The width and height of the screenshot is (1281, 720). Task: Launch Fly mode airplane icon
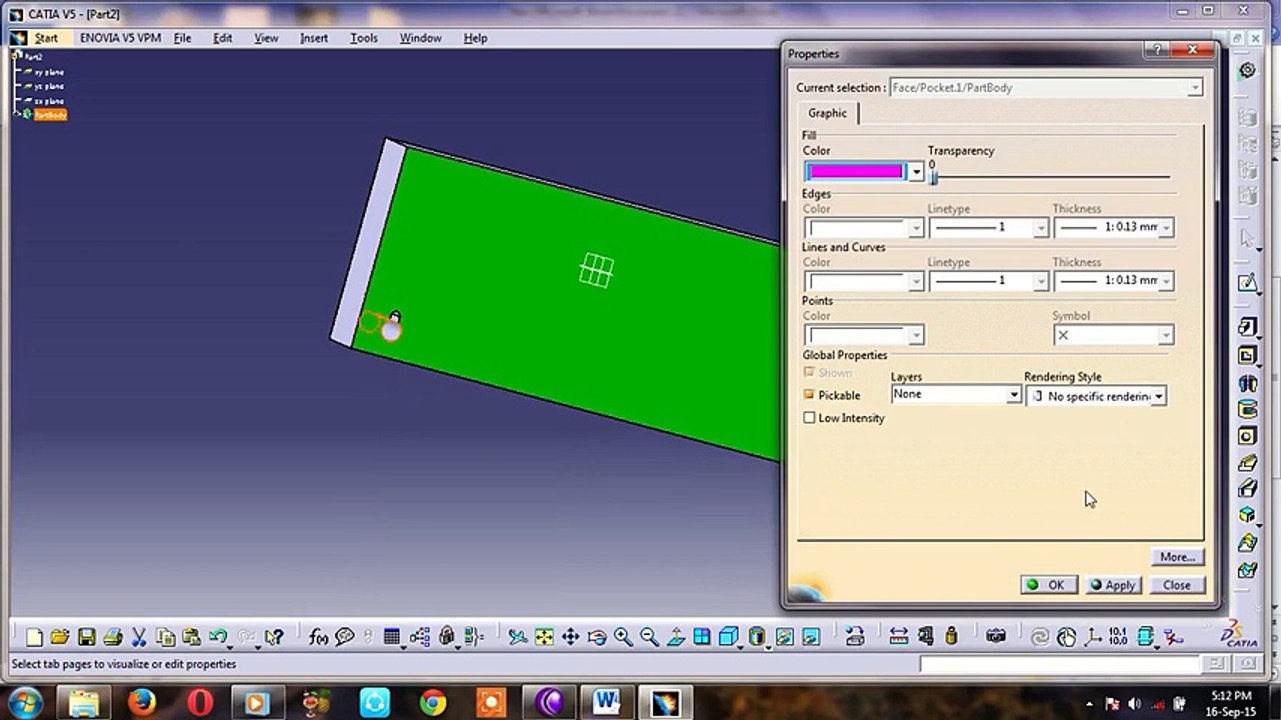[x=517, y=636]
